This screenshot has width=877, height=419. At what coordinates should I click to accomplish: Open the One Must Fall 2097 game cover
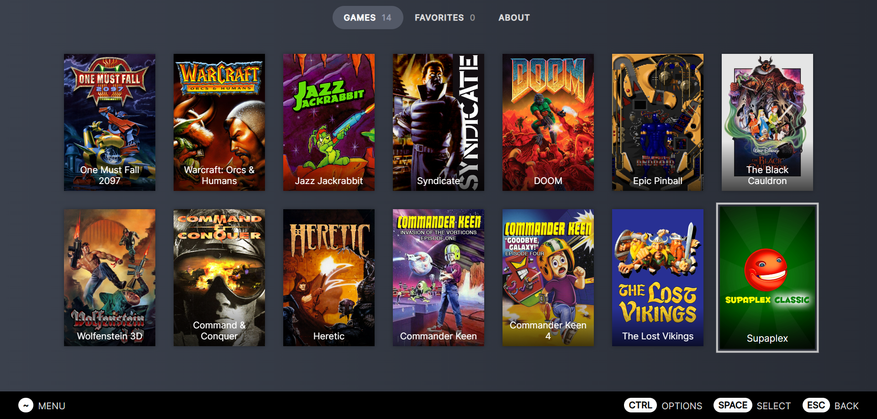[110, 123]
